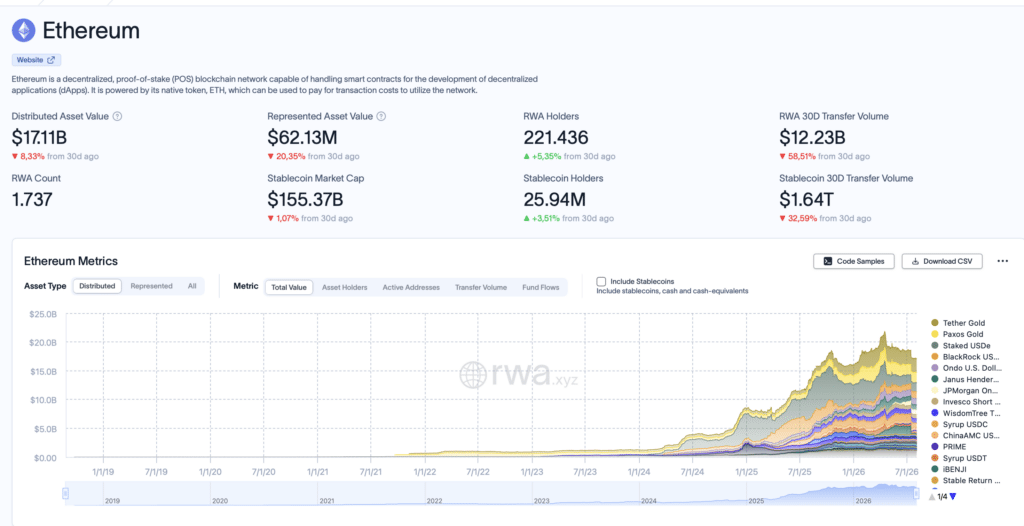The image size is (1024, 526).
Task: Select the All asset type
Action: [x=192, y=286]
